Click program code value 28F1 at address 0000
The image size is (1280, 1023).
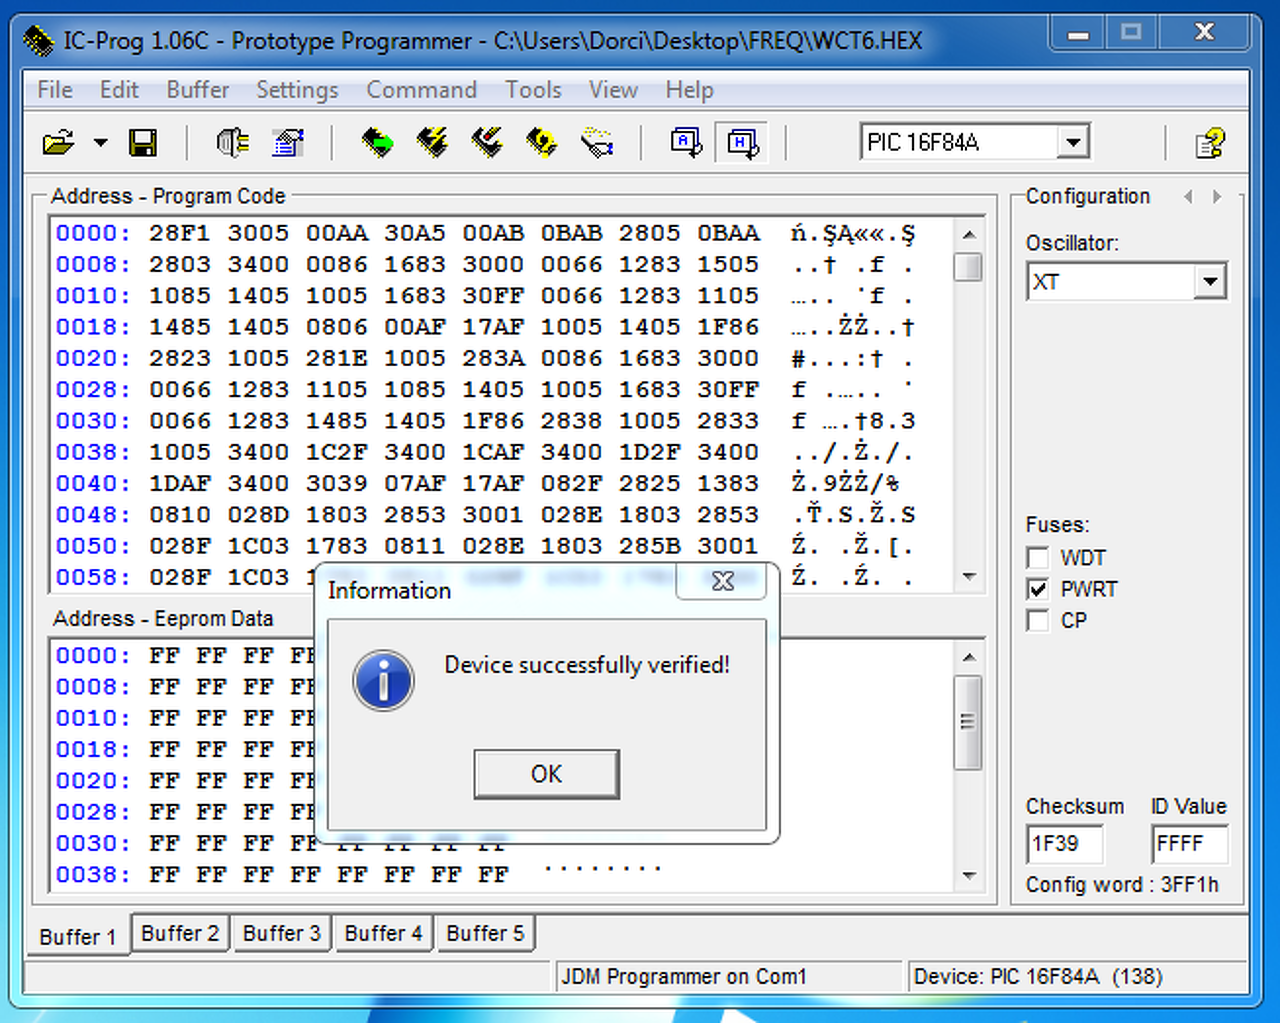pyautogui.click(x=180, y=234)
